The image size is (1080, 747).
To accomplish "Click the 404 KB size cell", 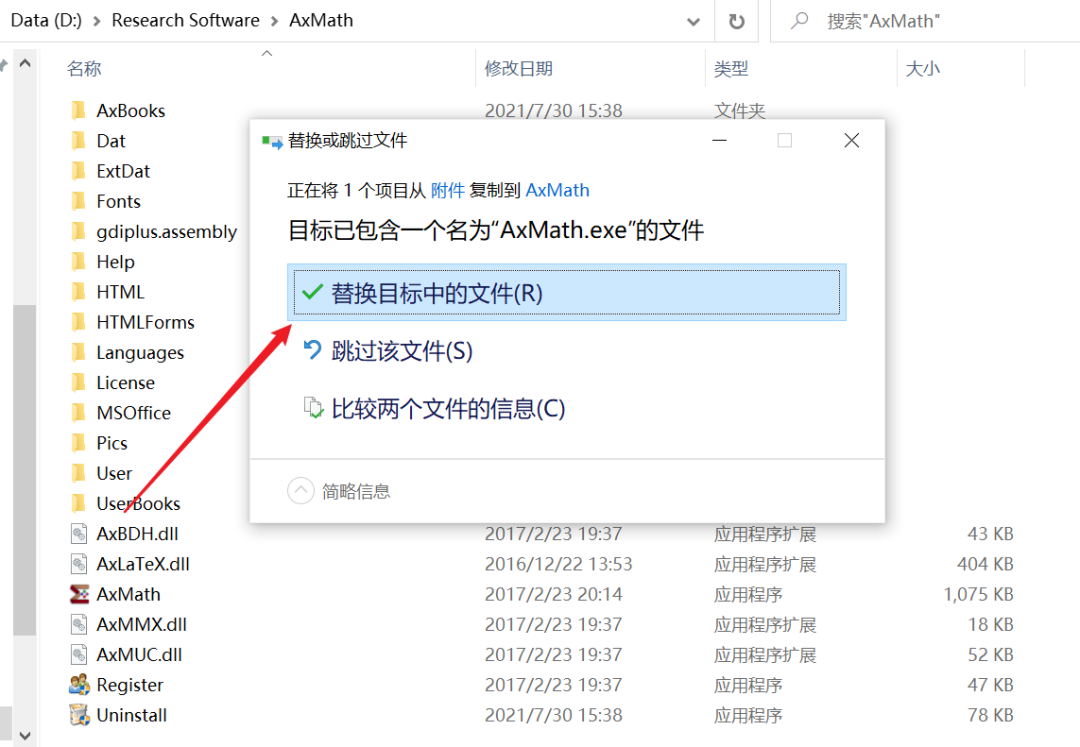I will tap(985, 564).
